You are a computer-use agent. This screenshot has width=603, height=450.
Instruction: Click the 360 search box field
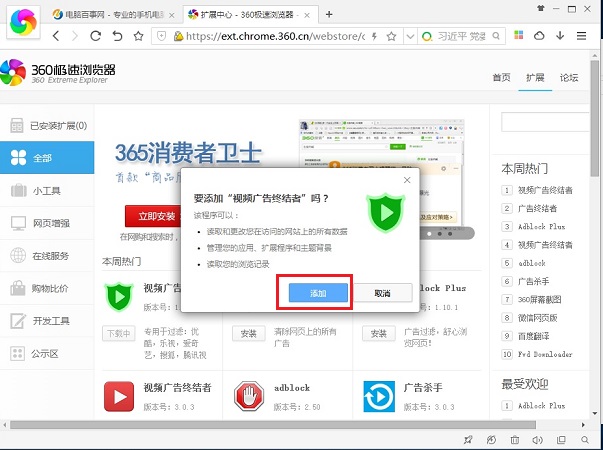pos(461,36)
